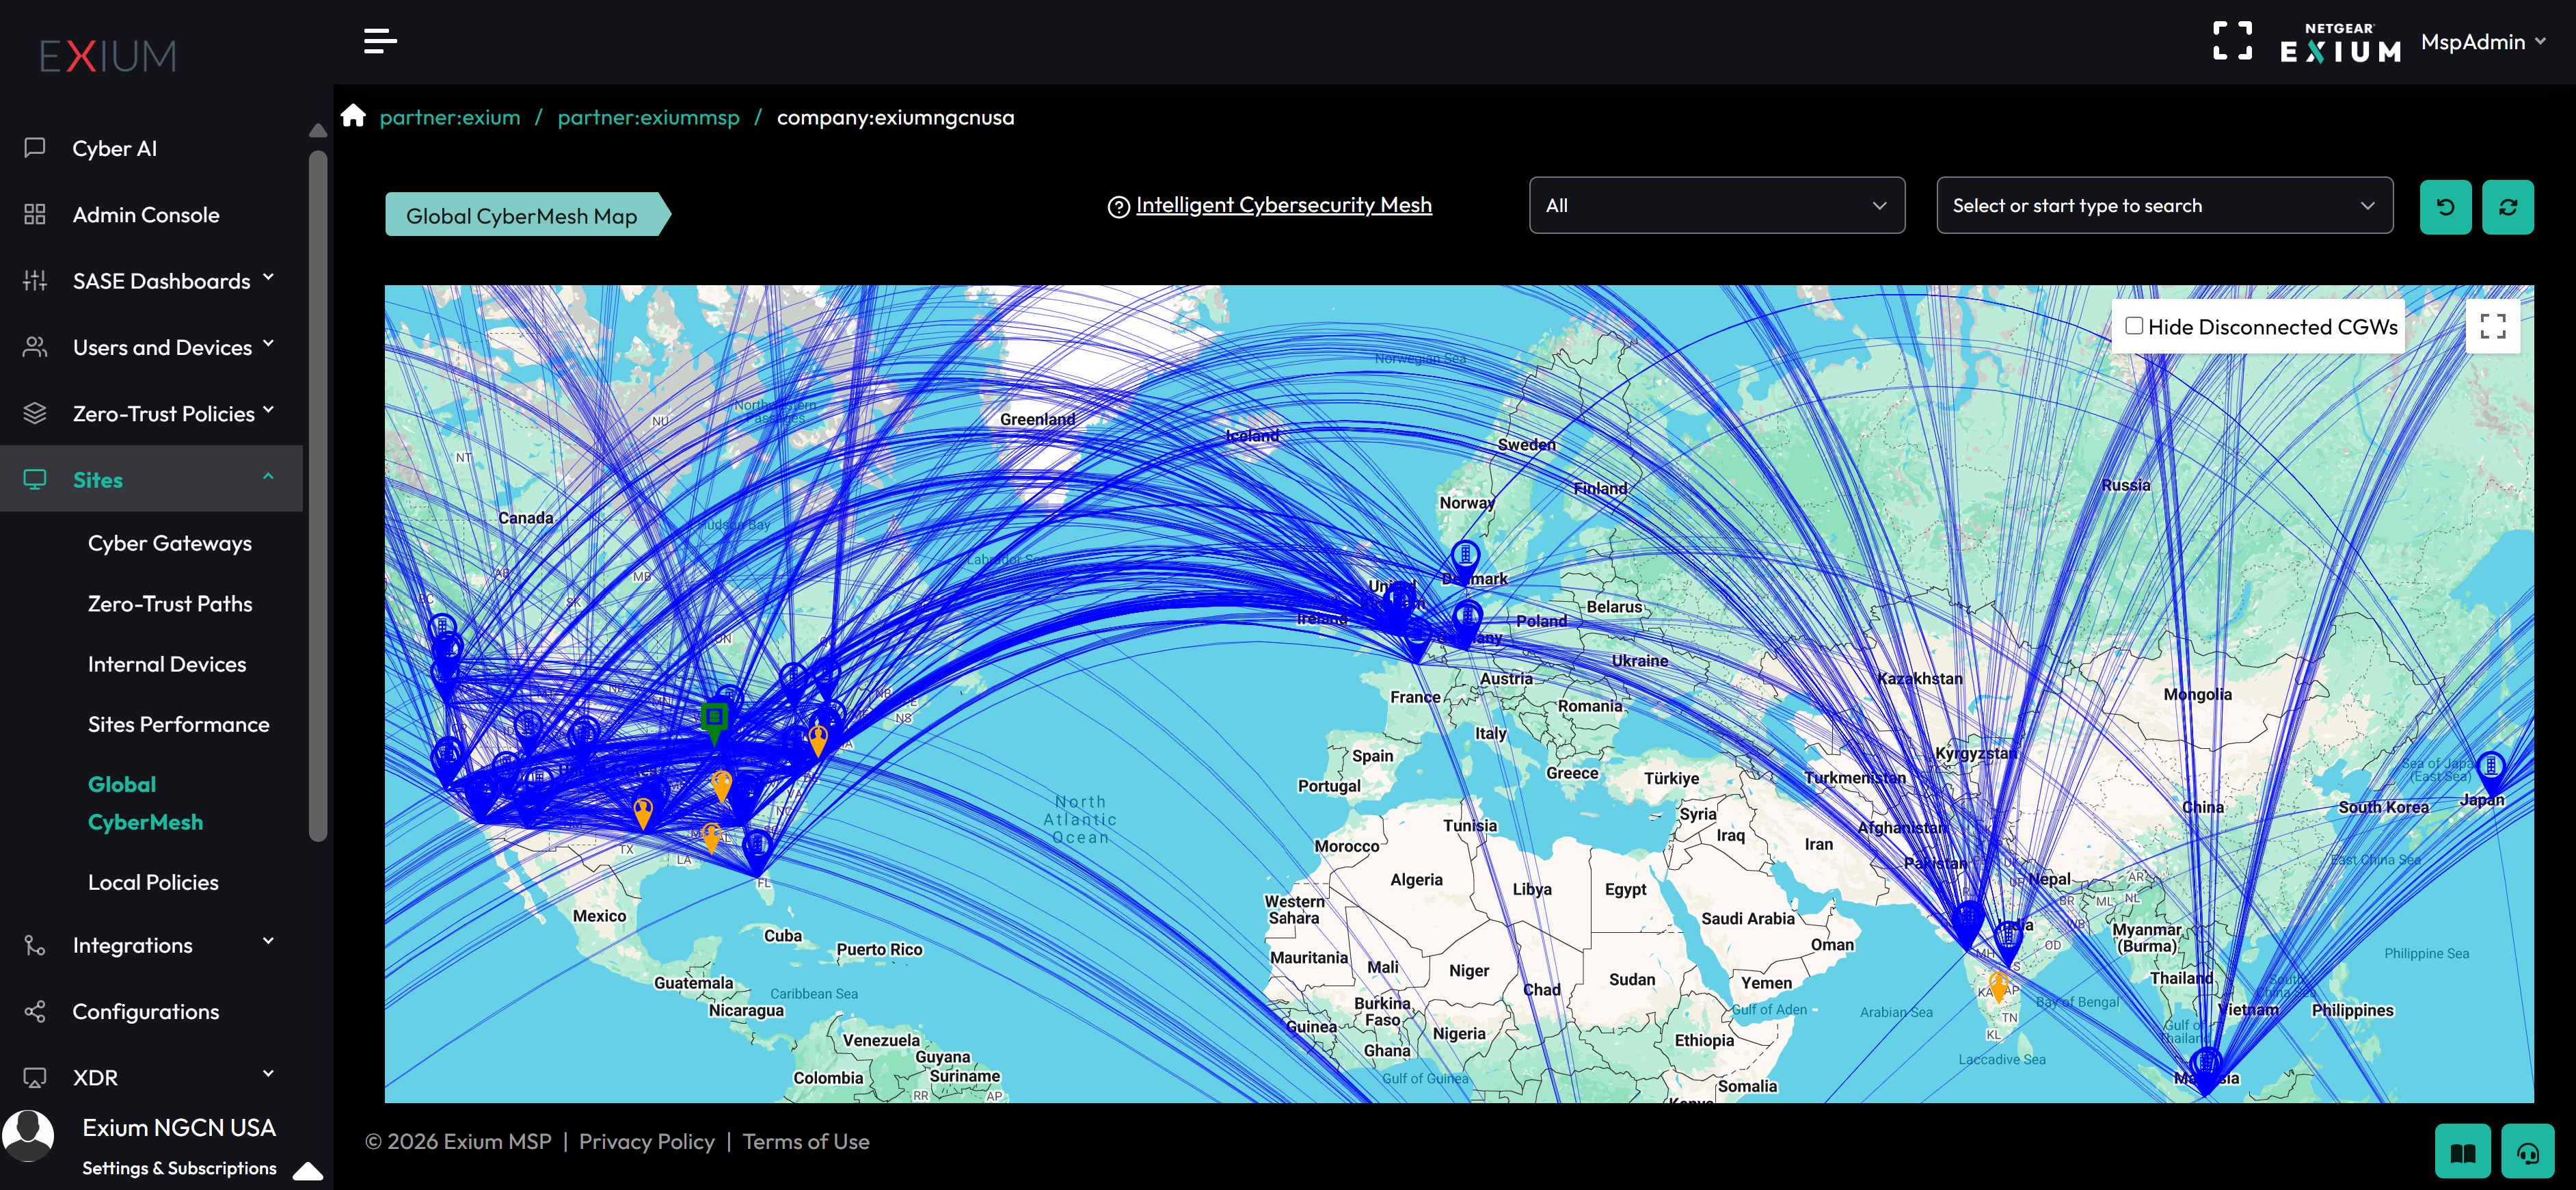Expand the map to fullscreen
This screenshot has height=1190, width=2576.
coord(2492,325)
